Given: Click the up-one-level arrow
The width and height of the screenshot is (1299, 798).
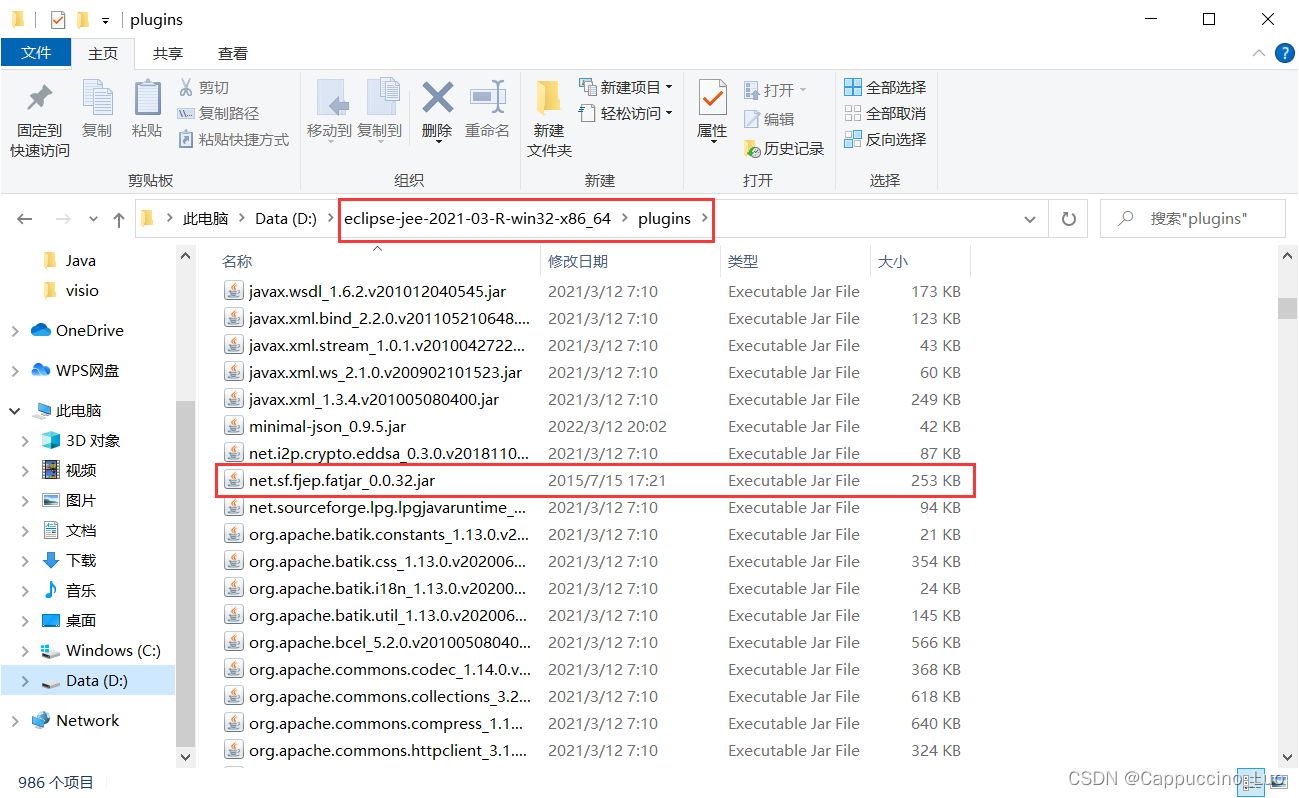Looking at the screenshot, I should 119,219.
